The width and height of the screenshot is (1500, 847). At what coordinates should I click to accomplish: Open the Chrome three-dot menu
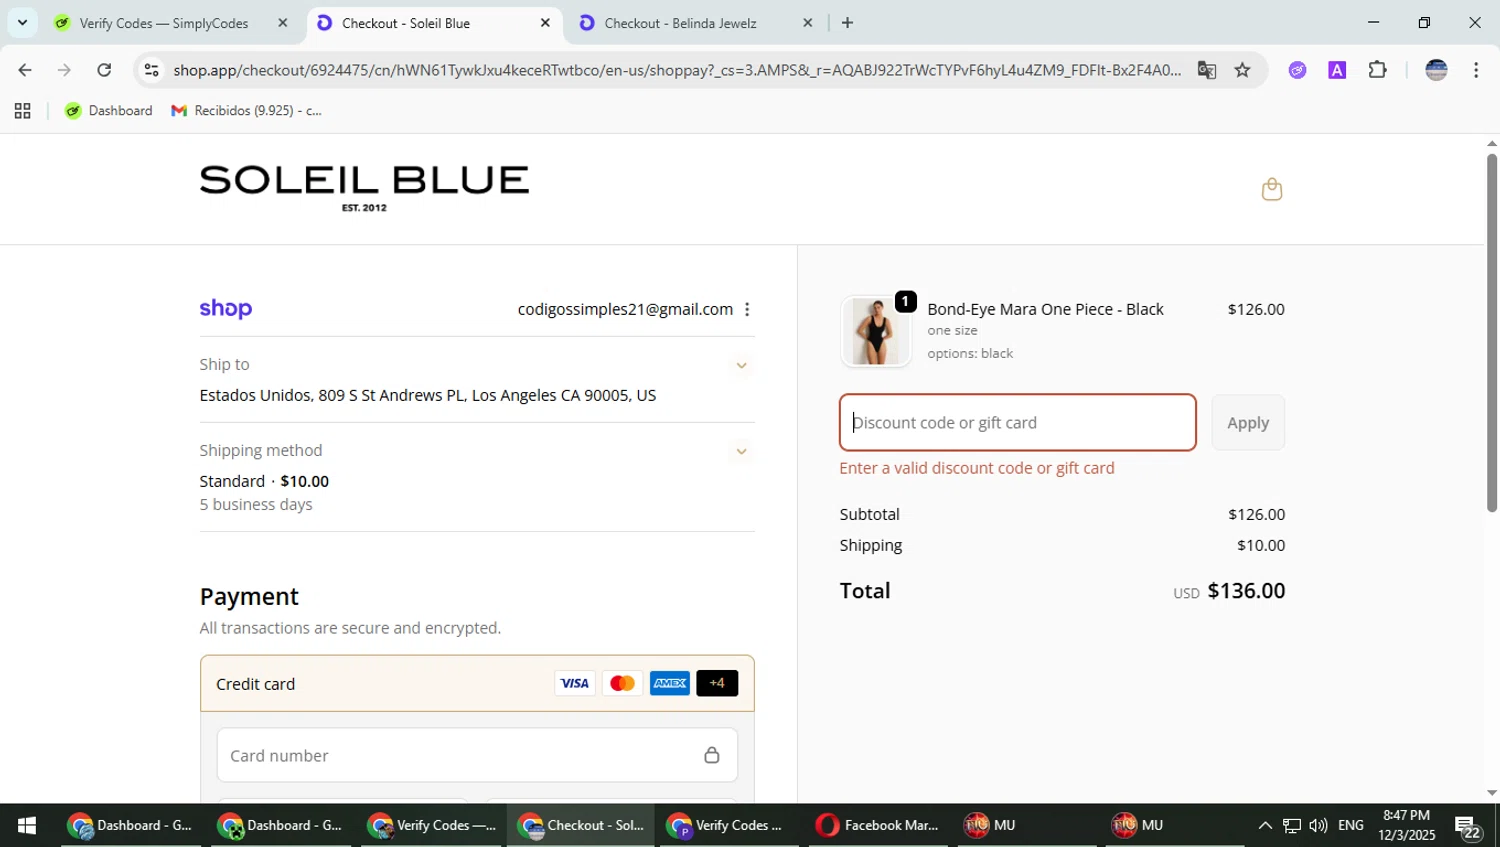pyautogui.click(x=1476, y=70)
